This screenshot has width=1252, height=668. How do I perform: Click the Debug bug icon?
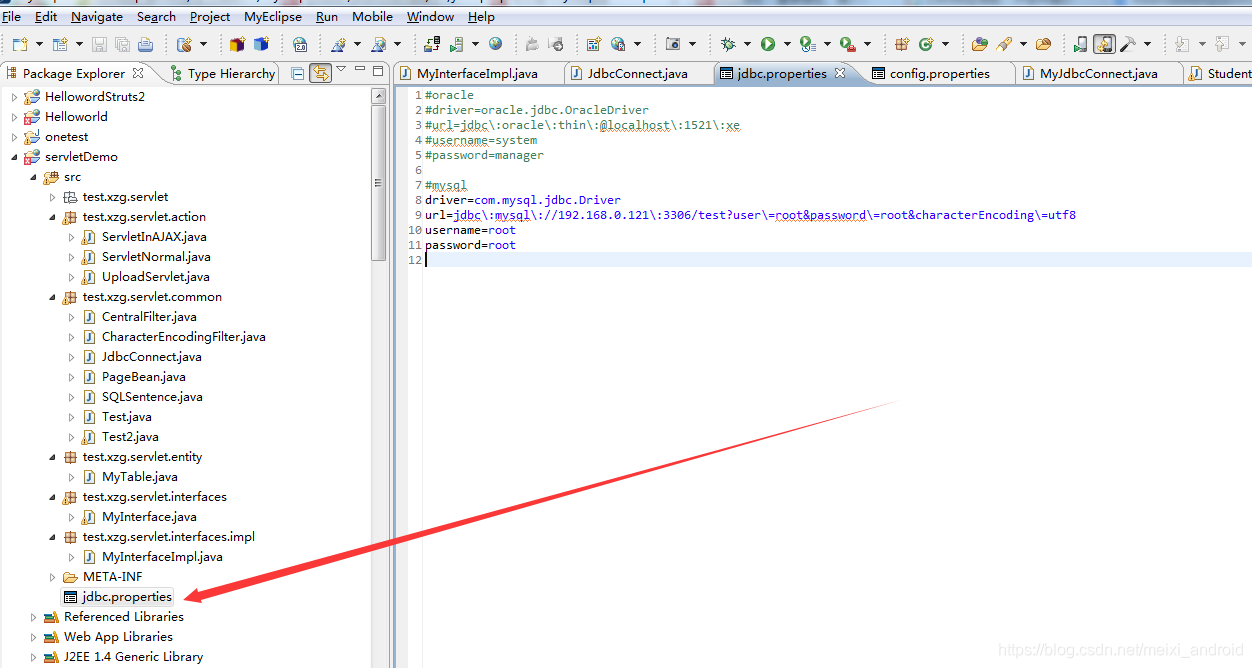tap(728, 44)
